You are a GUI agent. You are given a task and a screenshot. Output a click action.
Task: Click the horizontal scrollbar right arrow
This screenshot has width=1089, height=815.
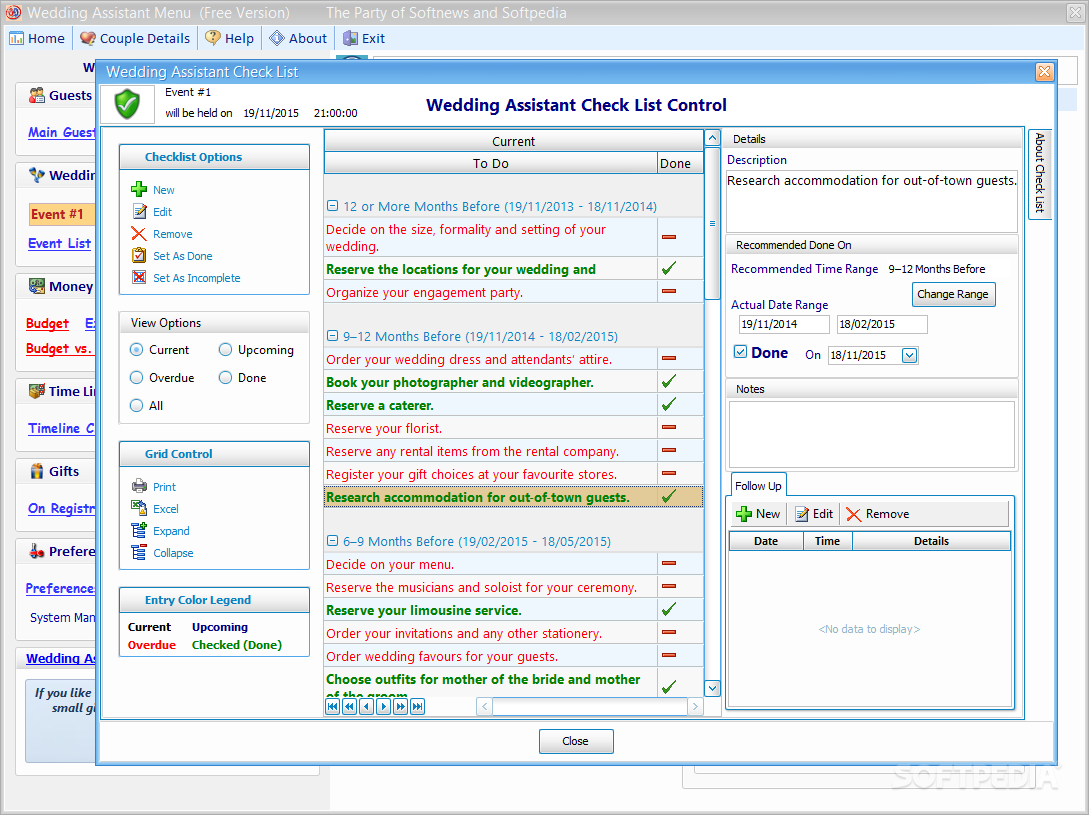[695, 707]
